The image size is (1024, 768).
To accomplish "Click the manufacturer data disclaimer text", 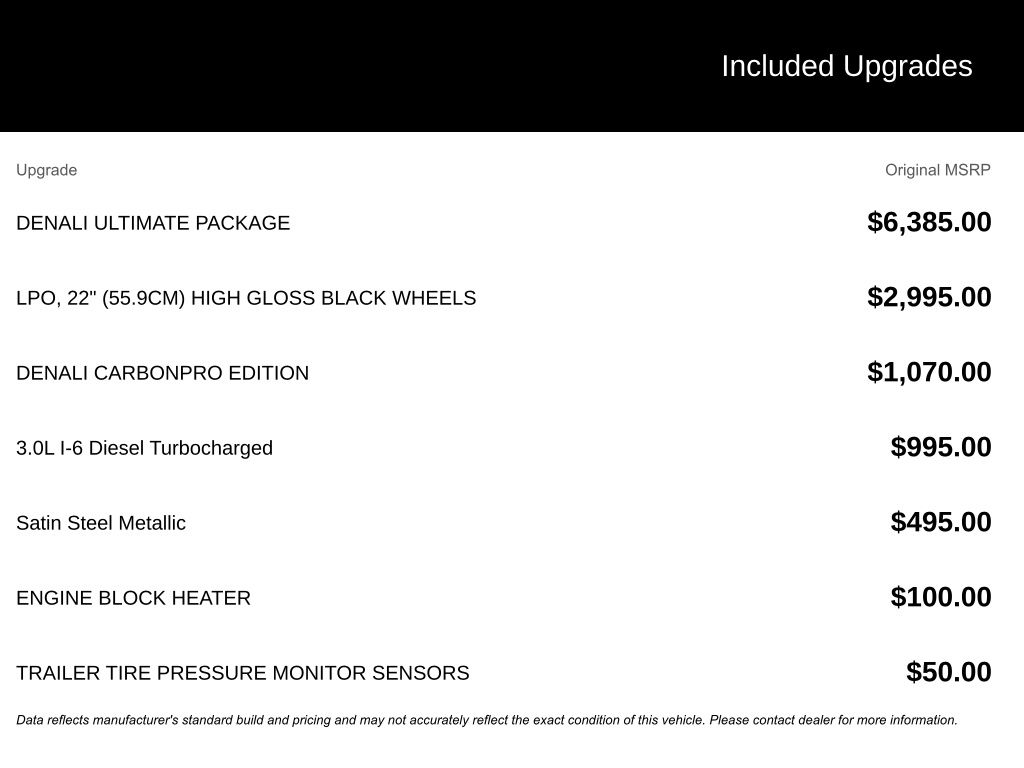I will pyautogui.click(x=487, y=720).
